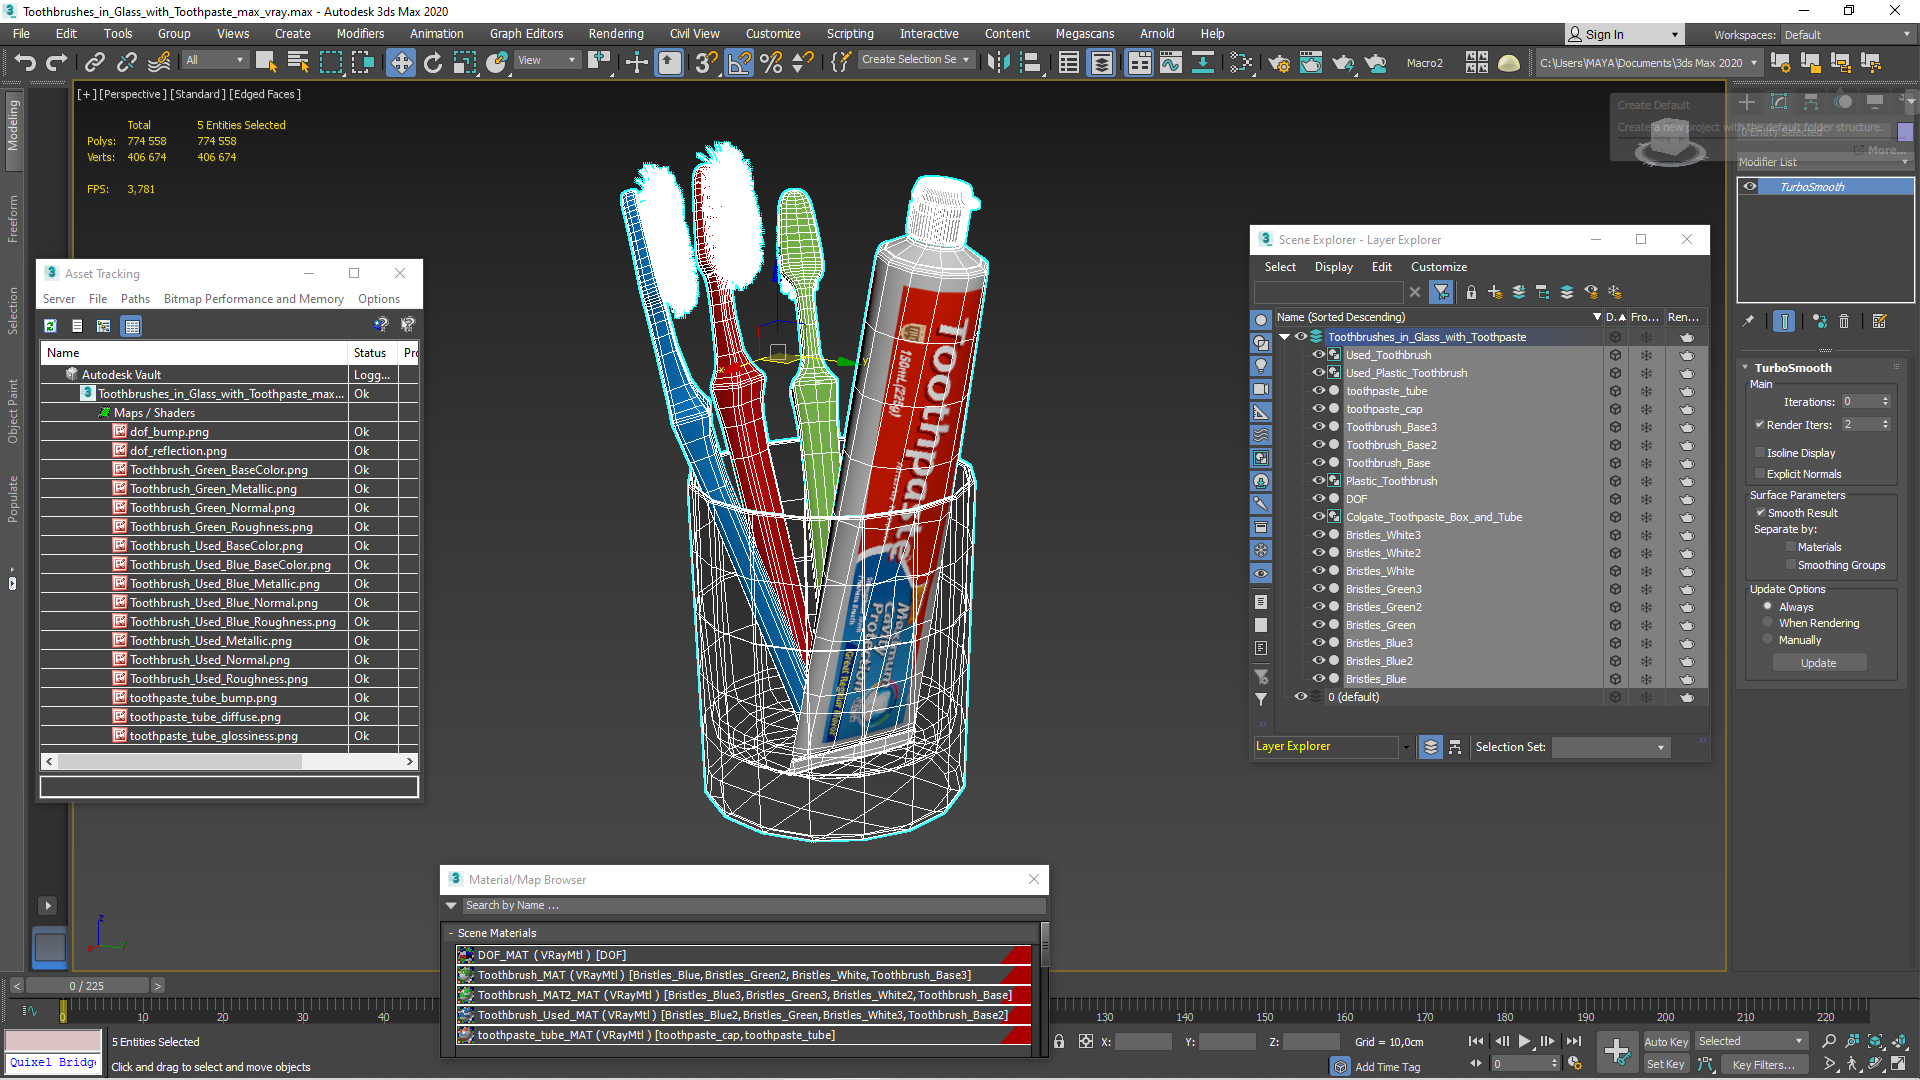
Task: Open the Create Selection Set dropdown
Action: coord(915,60)
